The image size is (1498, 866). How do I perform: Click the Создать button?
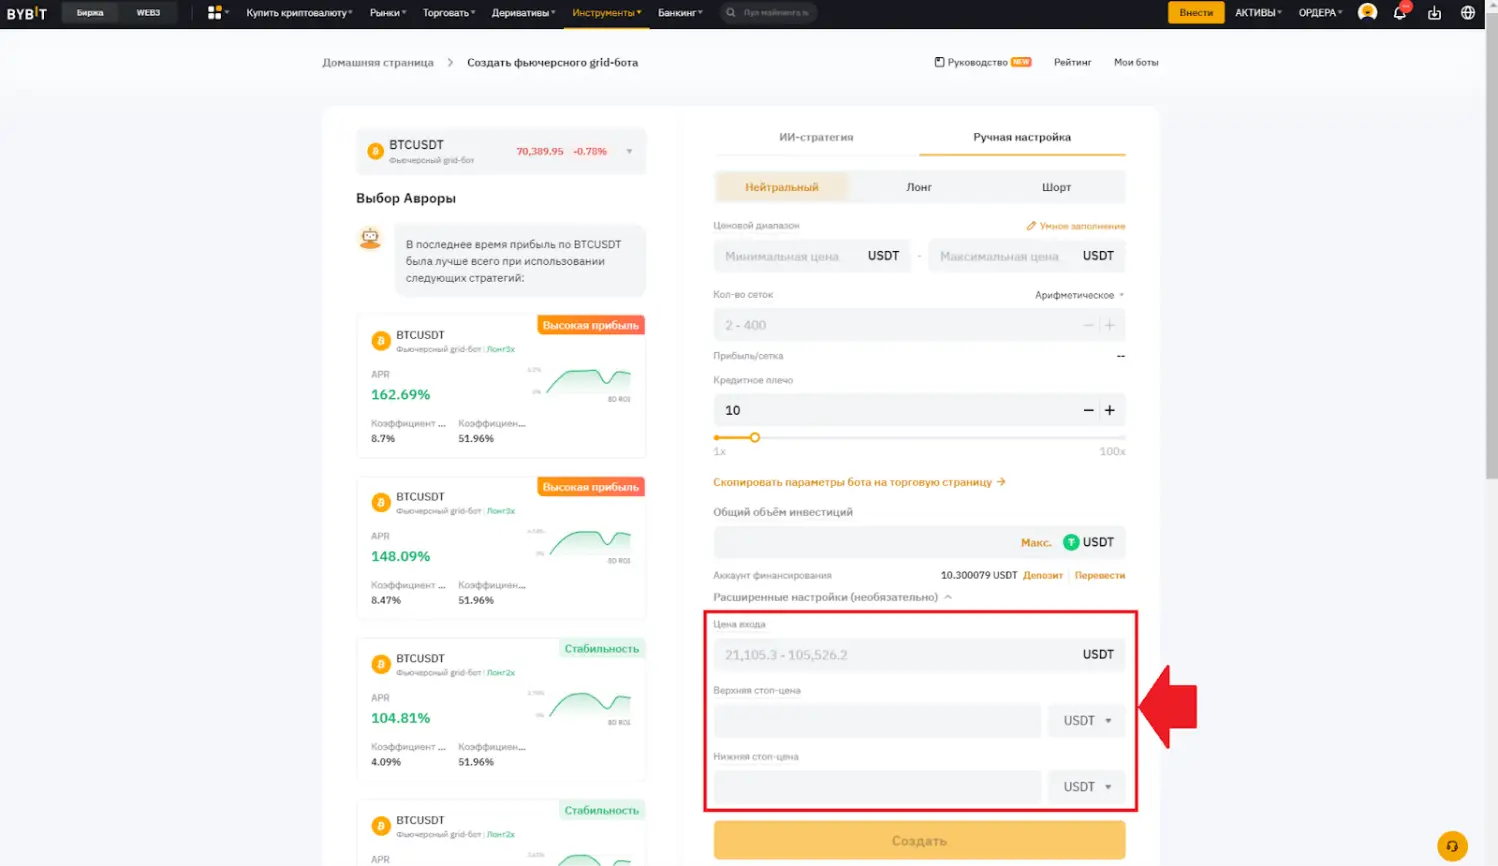(918, 840)
